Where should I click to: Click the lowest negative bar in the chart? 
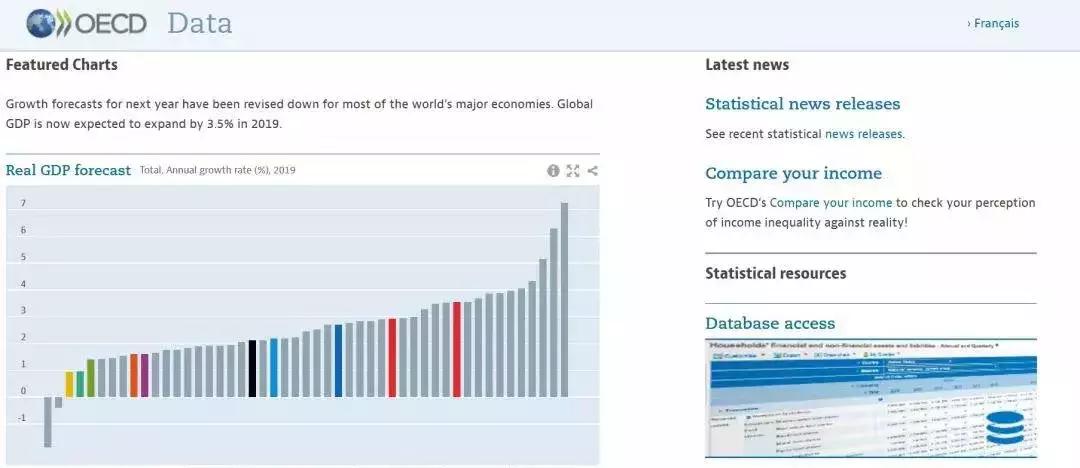point(47,421)
